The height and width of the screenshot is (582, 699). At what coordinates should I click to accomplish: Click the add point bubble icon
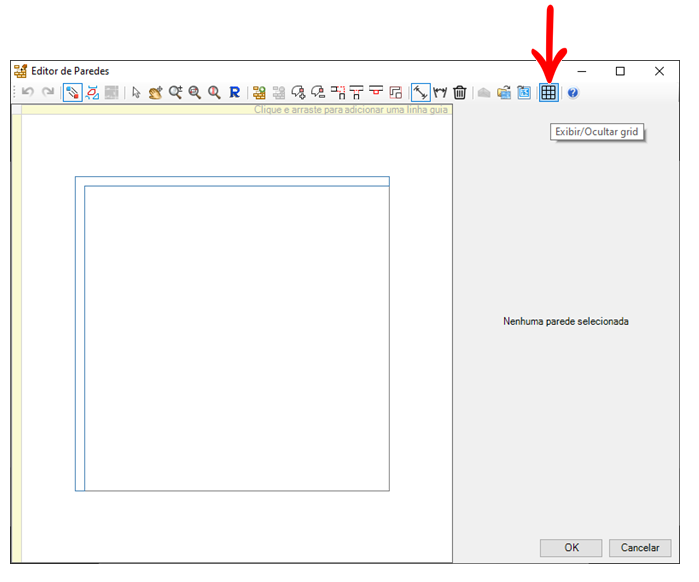pyautogui.click(x=298, y=93)
